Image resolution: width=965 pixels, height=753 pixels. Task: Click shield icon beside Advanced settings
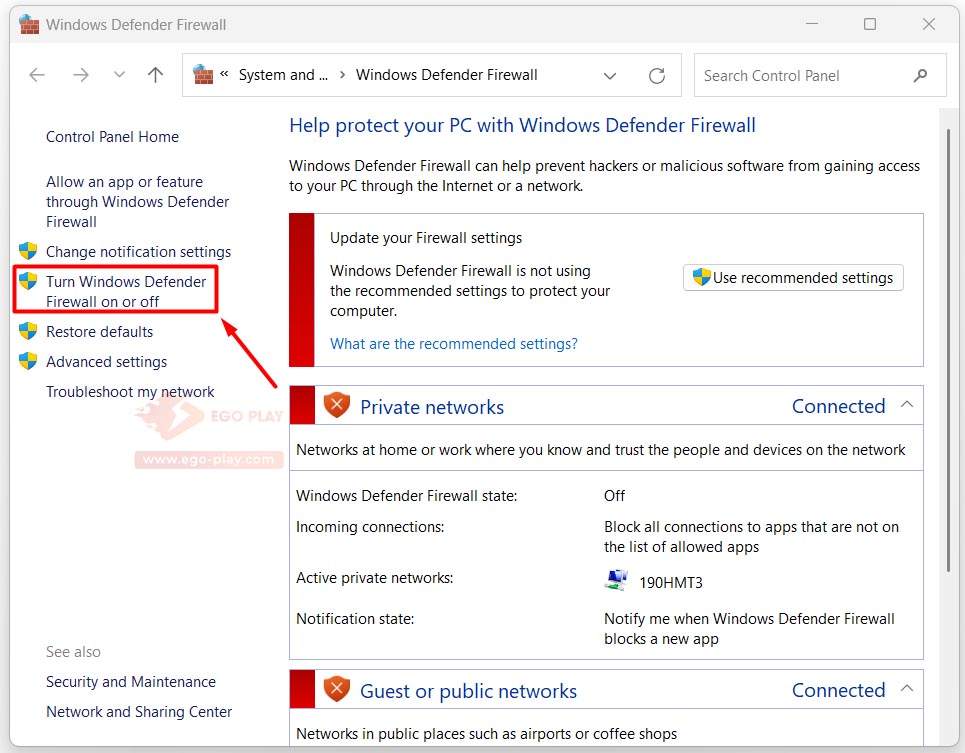(28, 361)
